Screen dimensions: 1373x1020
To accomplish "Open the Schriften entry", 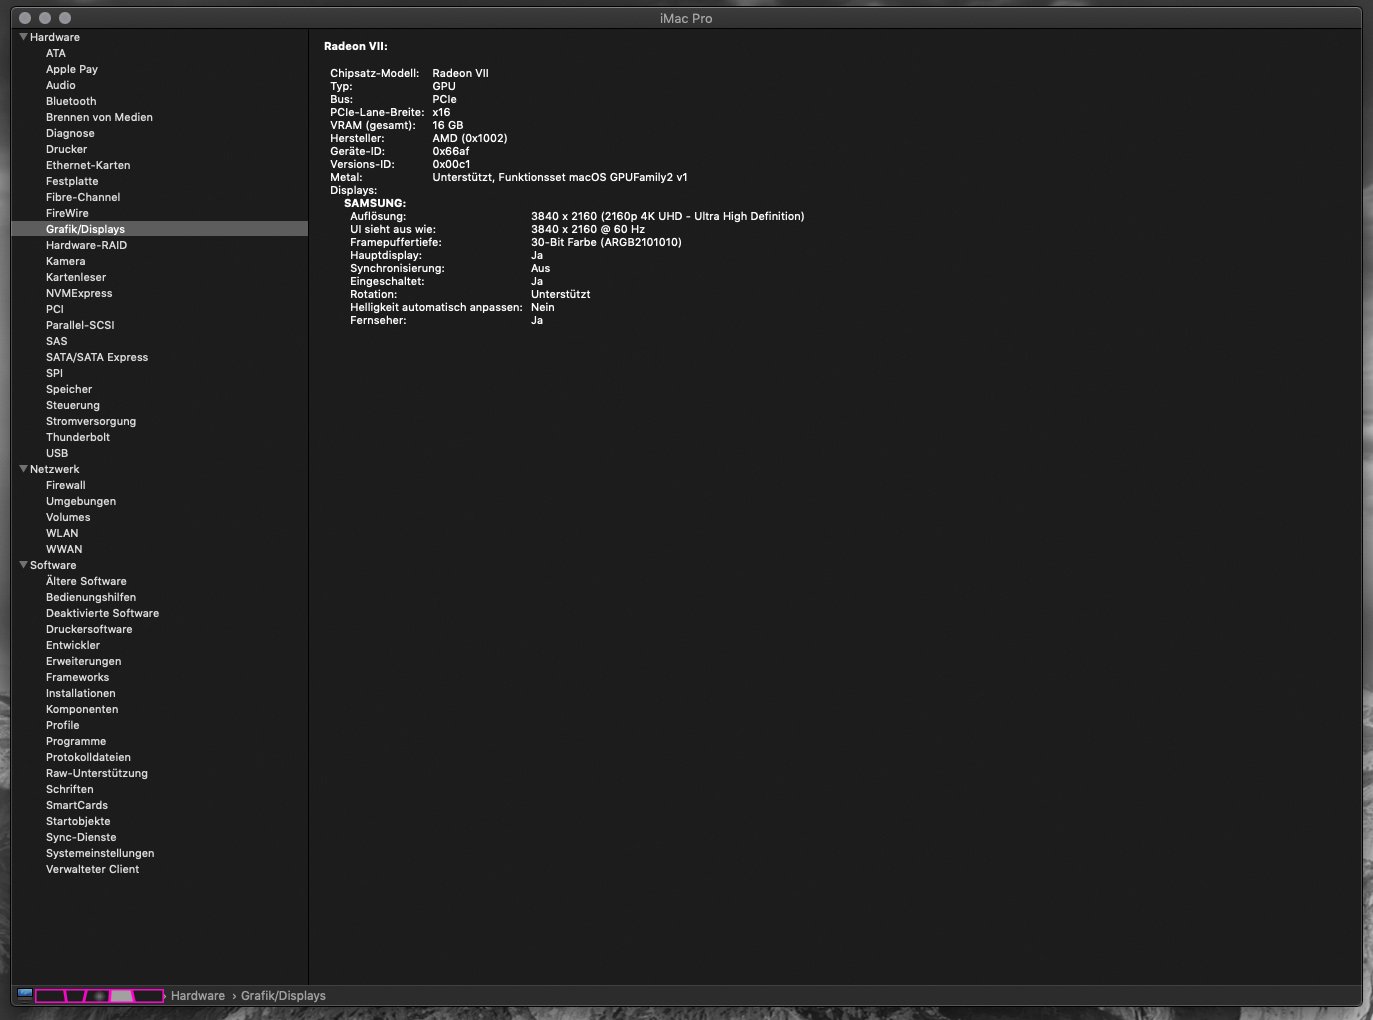I will tap(70, 789).
